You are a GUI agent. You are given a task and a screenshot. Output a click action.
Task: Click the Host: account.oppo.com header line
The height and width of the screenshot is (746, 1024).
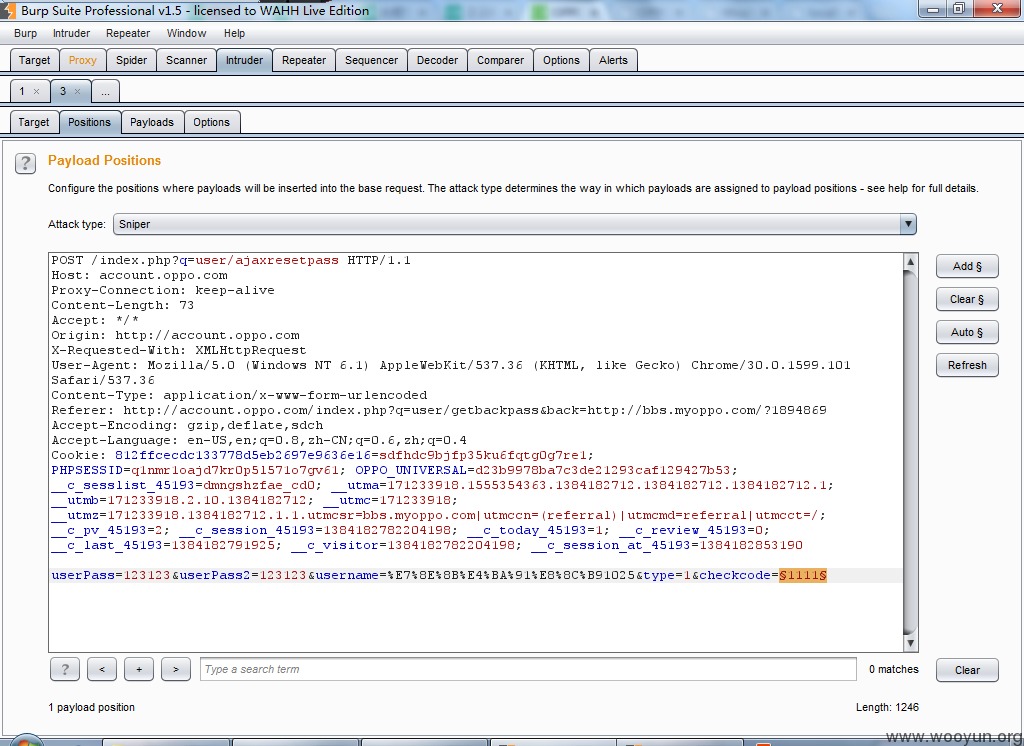[x=140, y=276]
